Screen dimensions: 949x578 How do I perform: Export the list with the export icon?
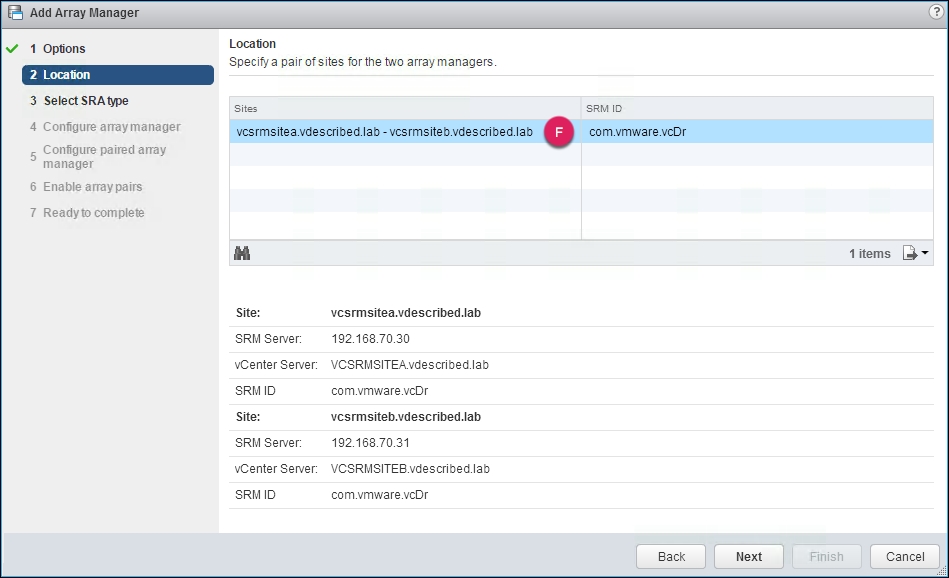908,253
